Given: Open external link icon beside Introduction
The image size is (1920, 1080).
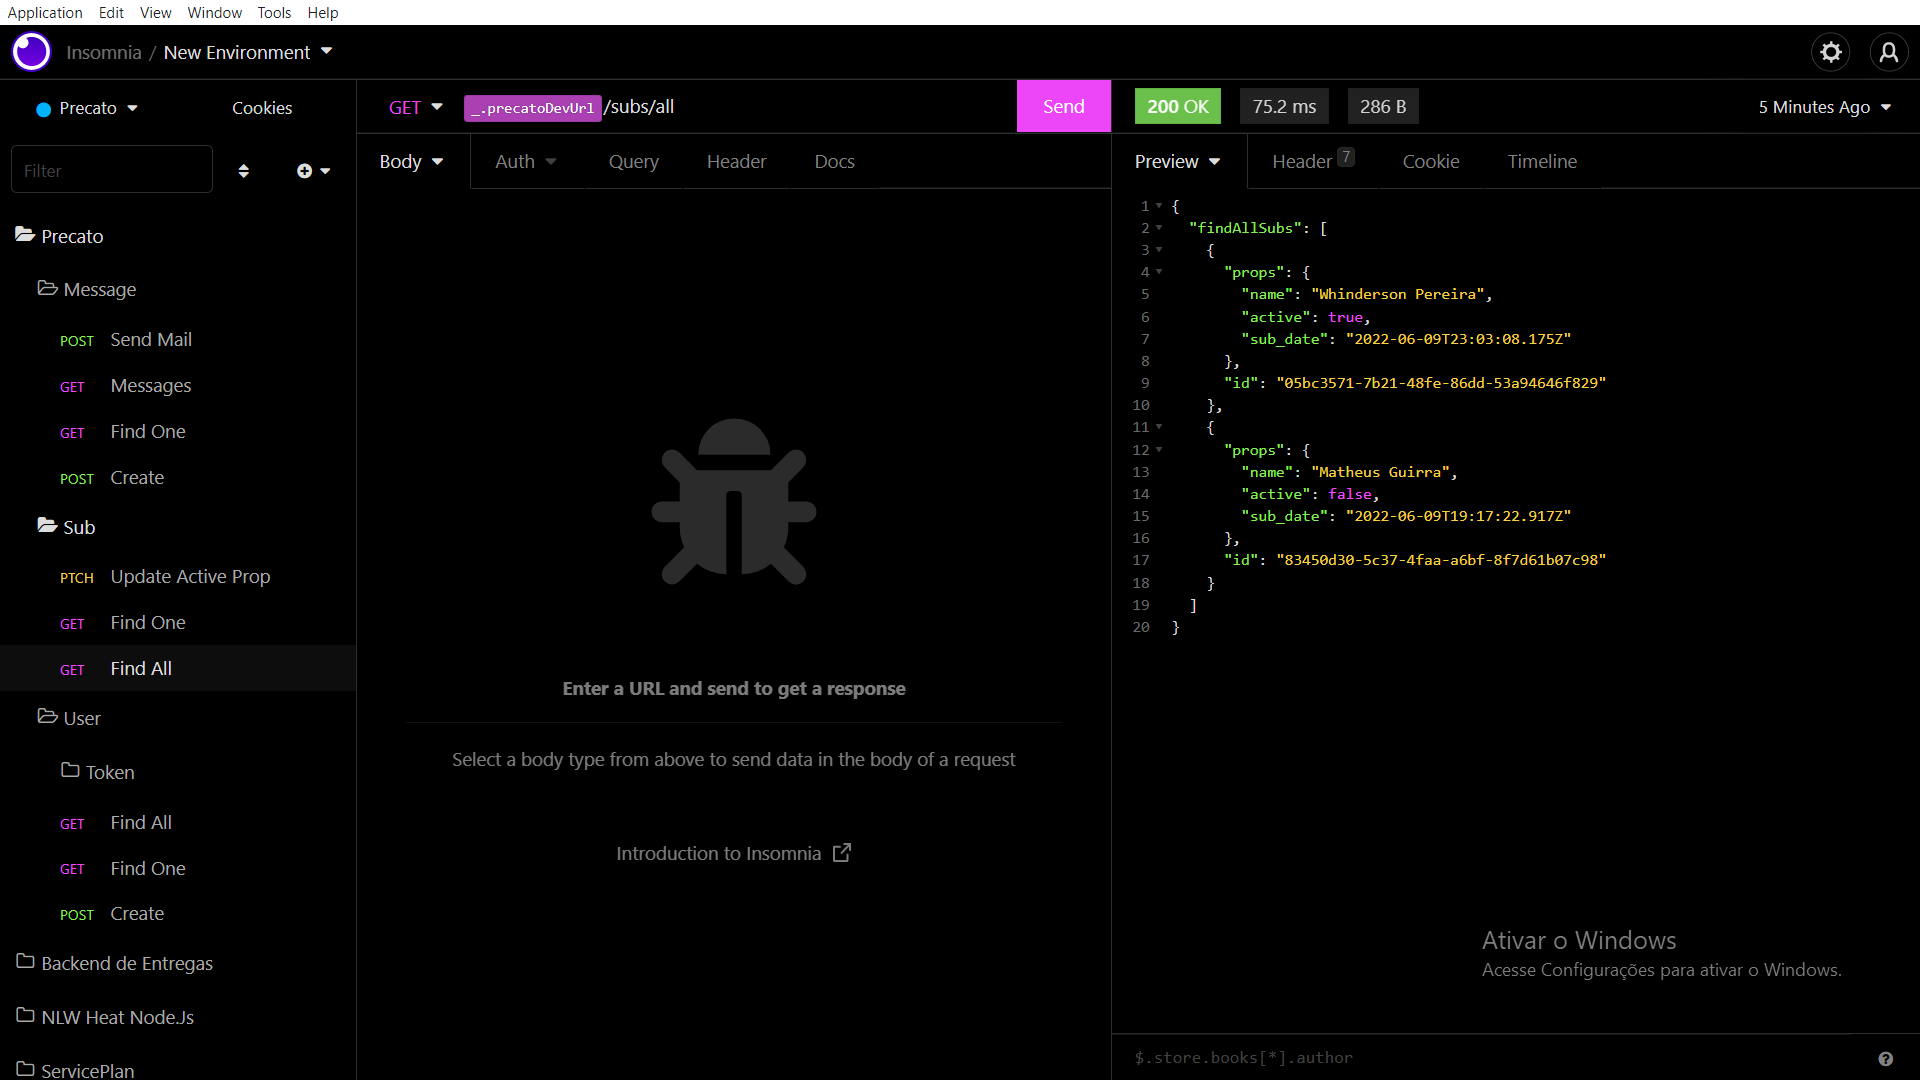Looking at the screenshot, I should pyautogui.click(x=842, y=853).
